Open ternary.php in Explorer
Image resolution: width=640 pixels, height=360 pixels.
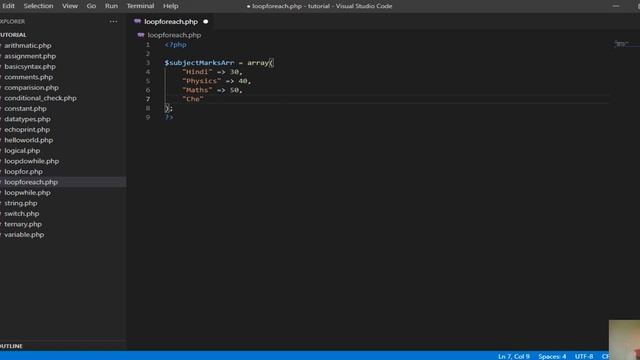[23, 224]
